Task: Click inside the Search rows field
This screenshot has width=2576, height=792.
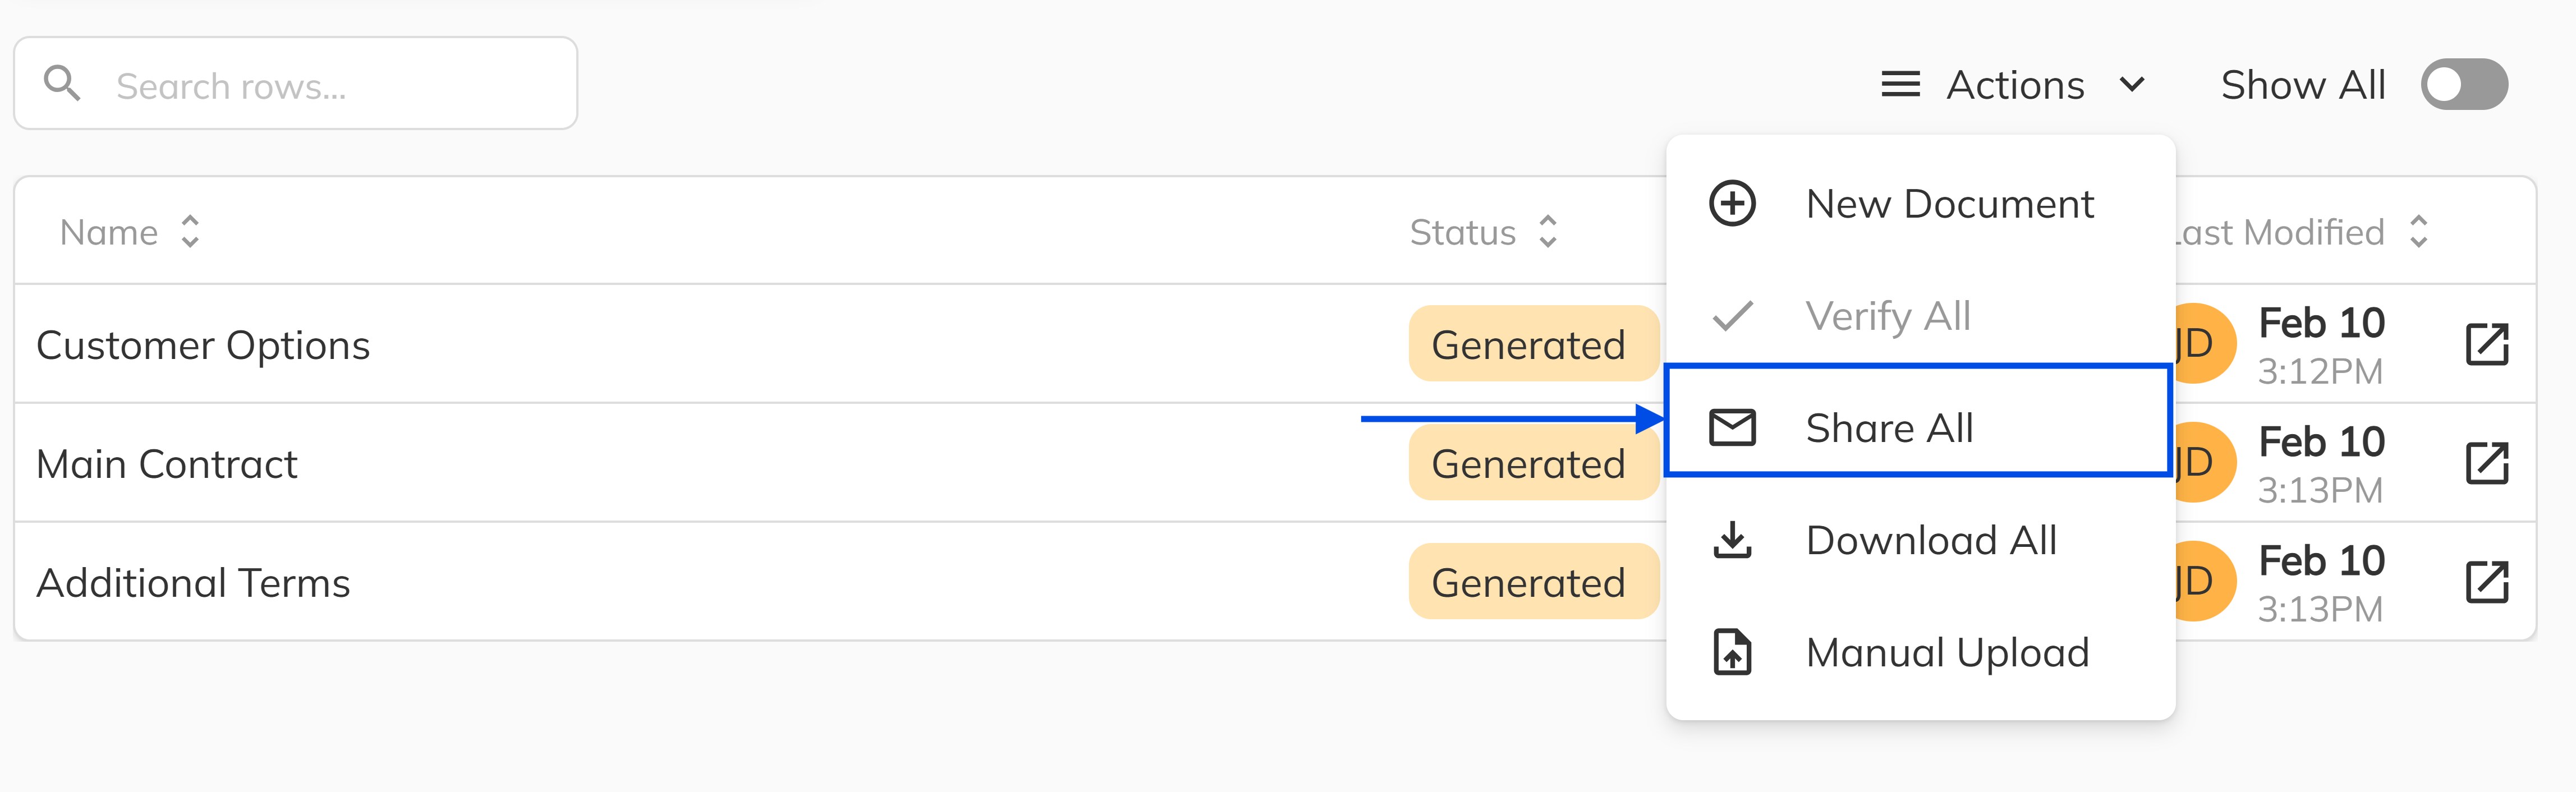Action: (x=300, y=84)
